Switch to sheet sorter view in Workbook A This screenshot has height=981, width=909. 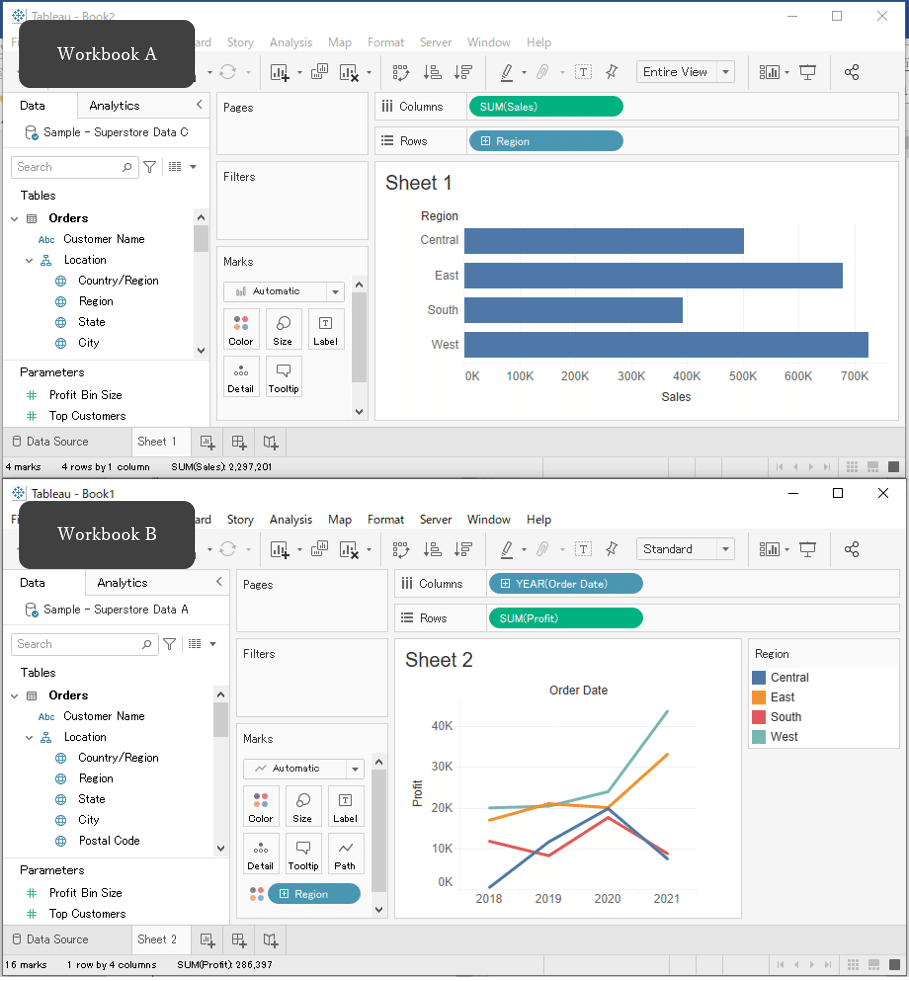[x=851, y=467]
